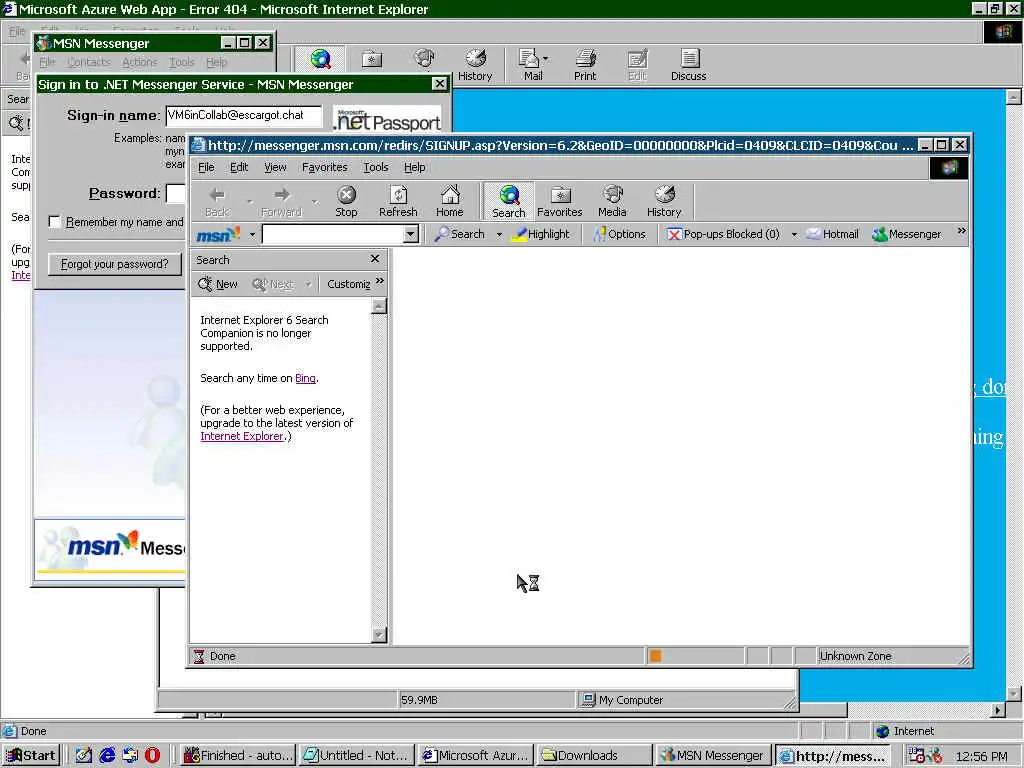Click Search pane scrollbar down arrow

click(379, 634)
